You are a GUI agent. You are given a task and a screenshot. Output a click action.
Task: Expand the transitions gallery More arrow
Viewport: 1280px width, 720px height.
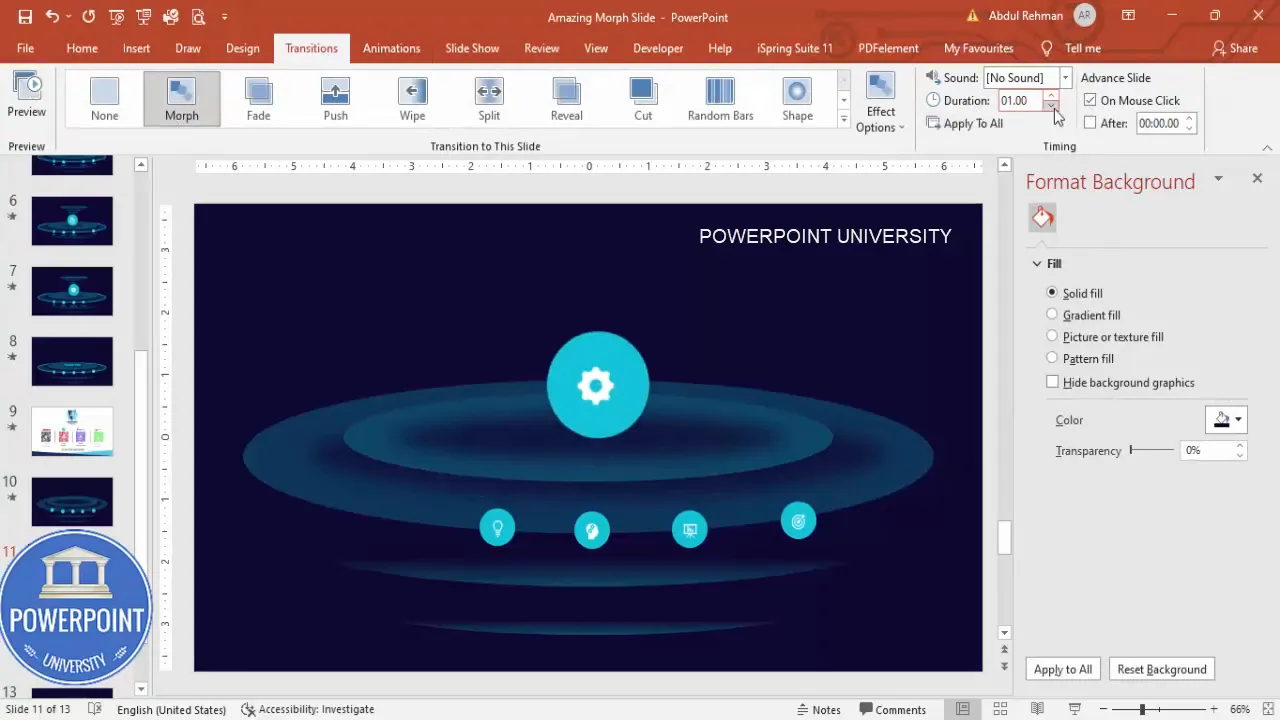tap(844, 120)
